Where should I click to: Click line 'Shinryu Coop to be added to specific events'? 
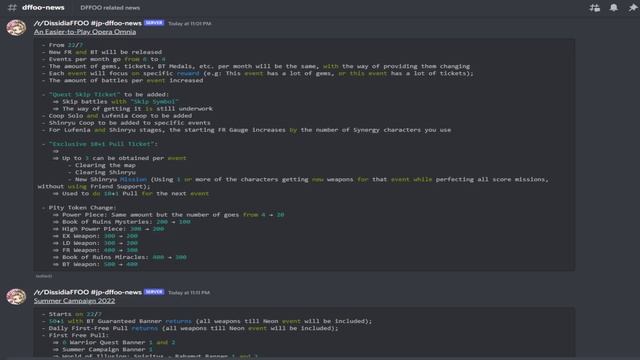coord(127,123)
